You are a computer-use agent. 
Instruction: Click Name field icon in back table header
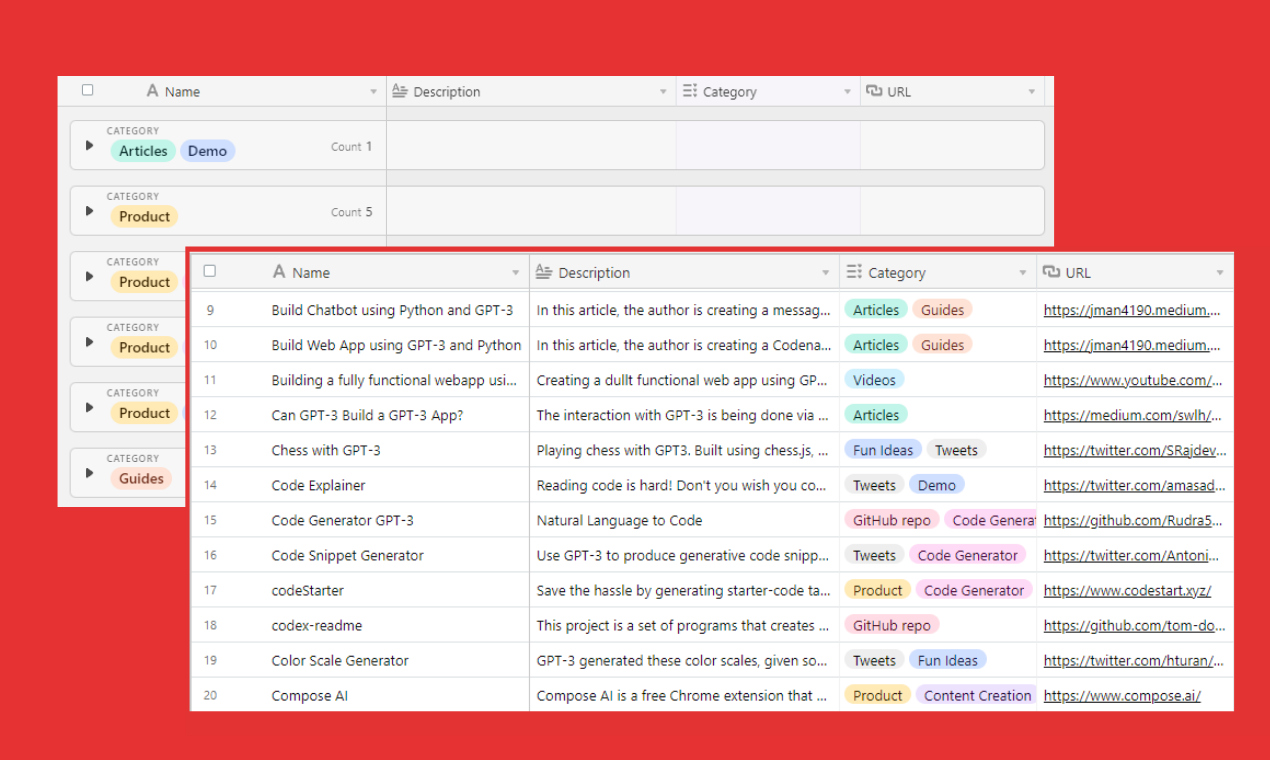coord(152,91)
